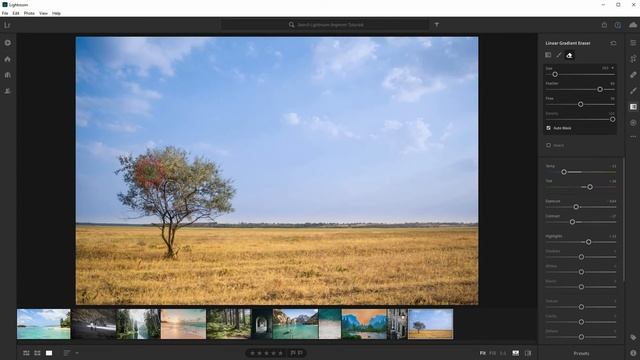Open the sort order dropdown
The image size is (640, 360).
pyautogui.click(x=71, y=353)
